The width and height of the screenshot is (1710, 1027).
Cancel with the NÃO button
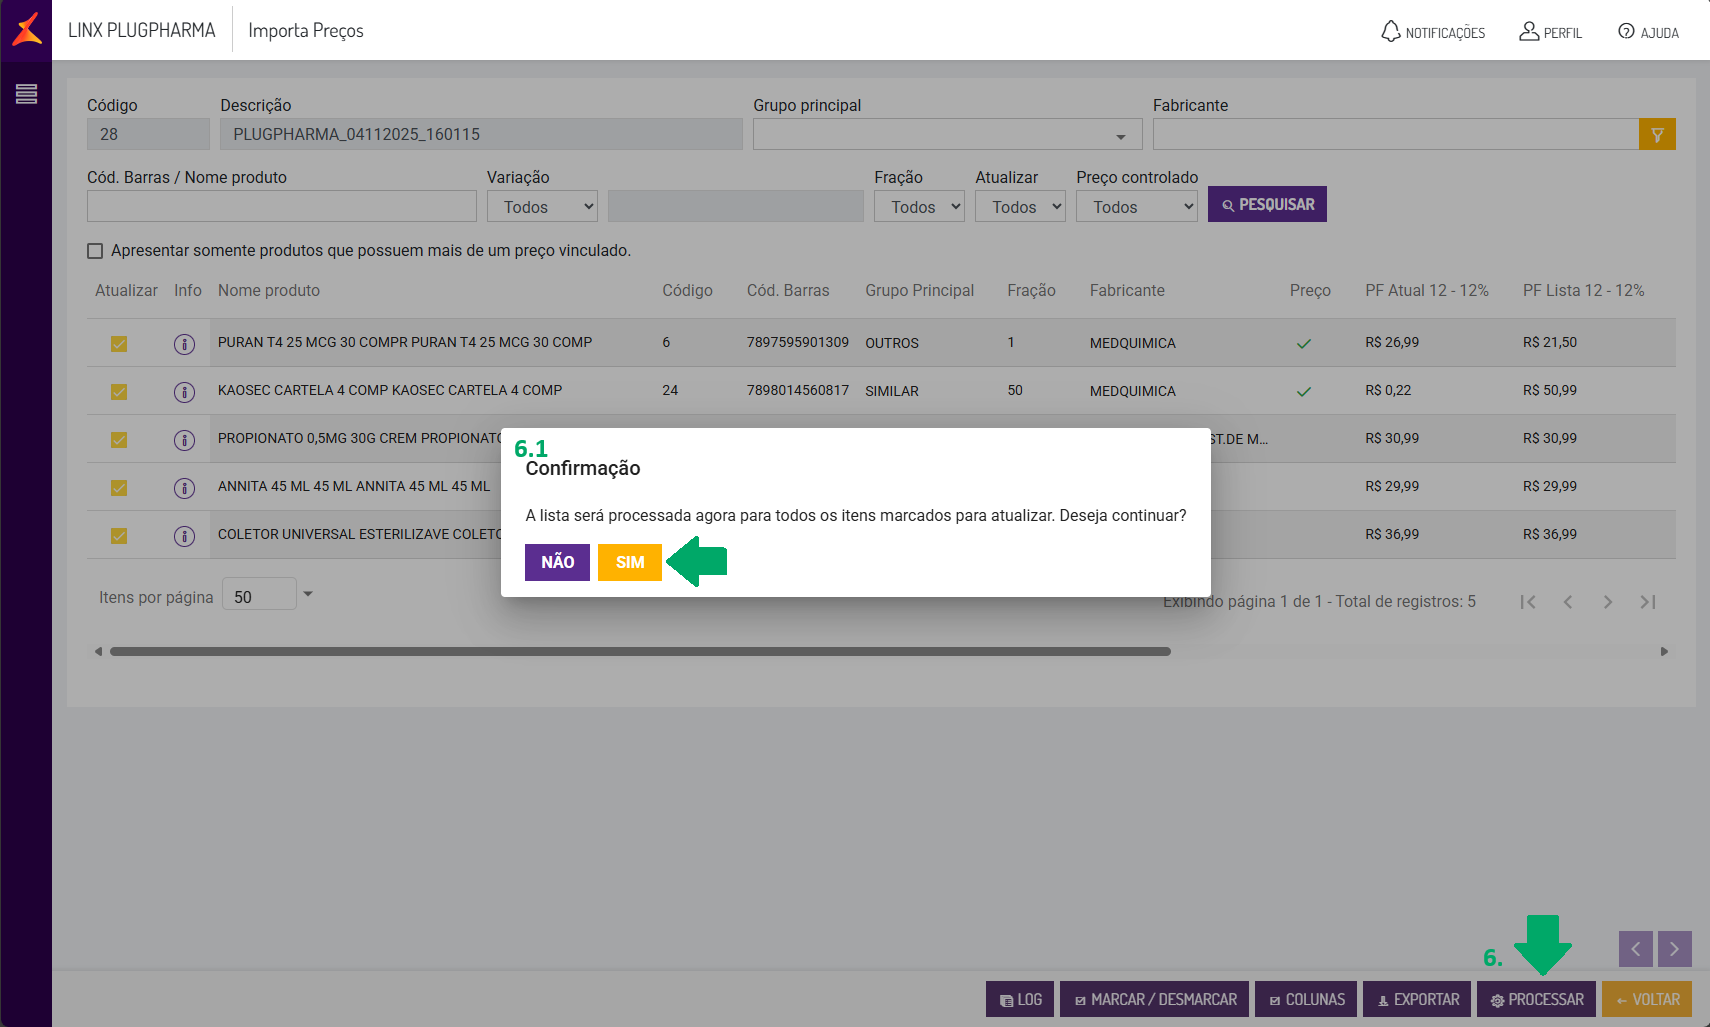(557, 562)
